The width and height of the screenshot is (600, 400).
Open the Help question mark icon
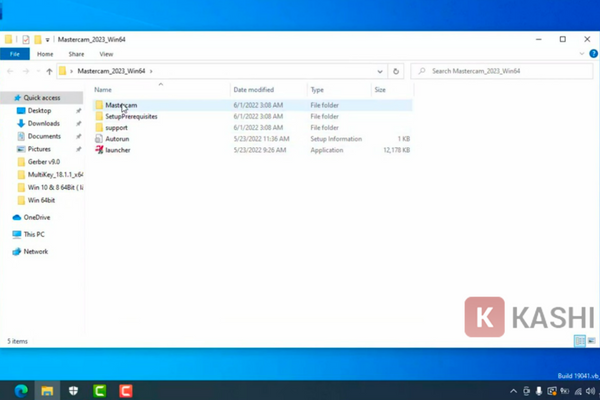point(594,54)
